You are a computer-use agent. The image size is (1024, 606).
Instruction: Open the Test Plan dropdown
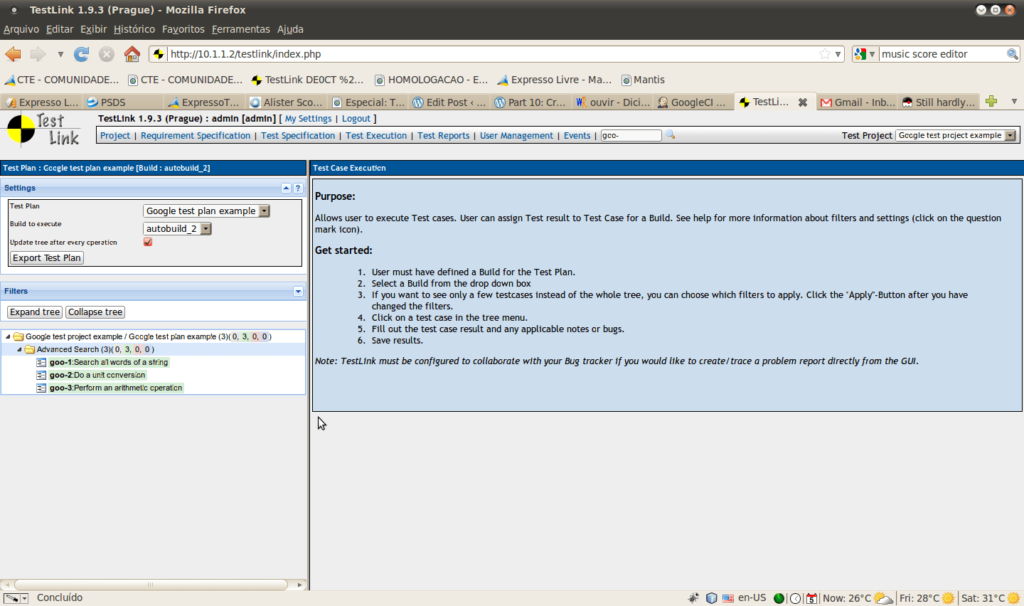click(207, 211)
